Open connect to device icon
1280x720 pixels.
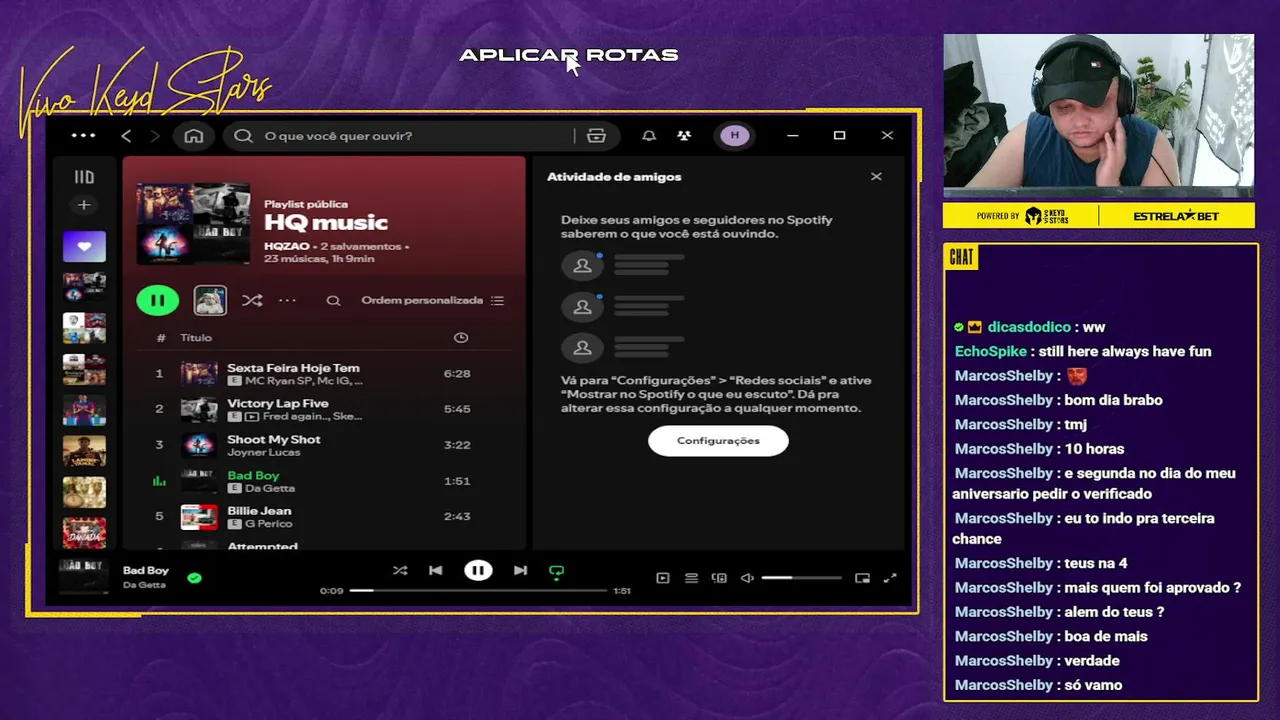719,578
